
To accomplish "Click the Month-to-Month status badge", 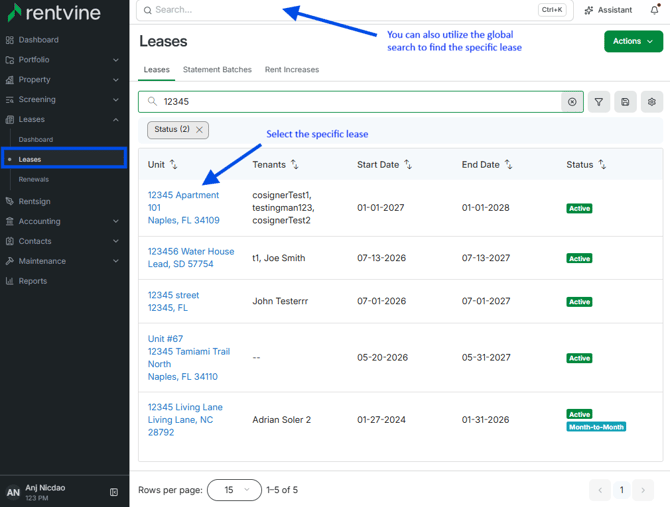I will 596,427.
